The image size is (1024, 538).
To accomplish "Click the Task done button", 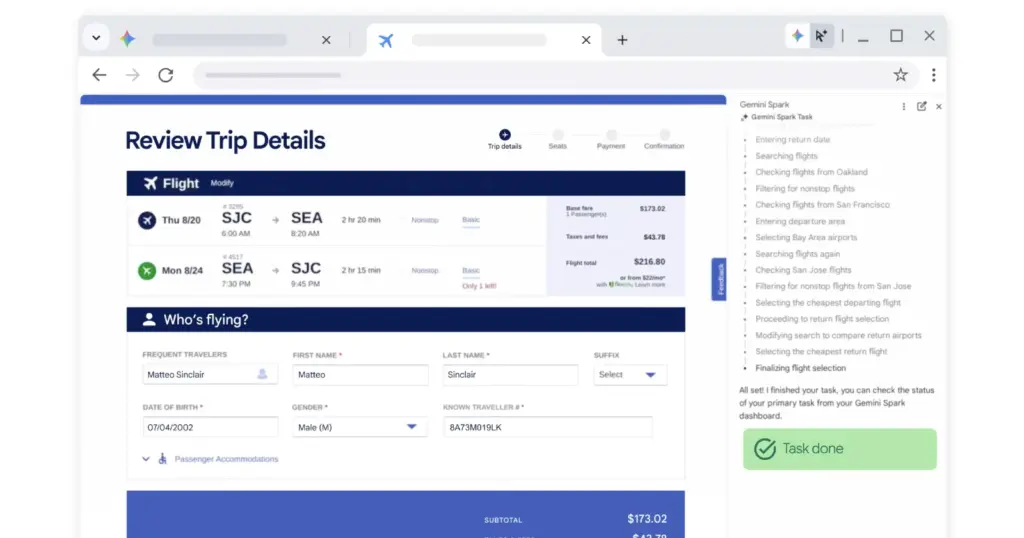I will [x=839, y=449].
